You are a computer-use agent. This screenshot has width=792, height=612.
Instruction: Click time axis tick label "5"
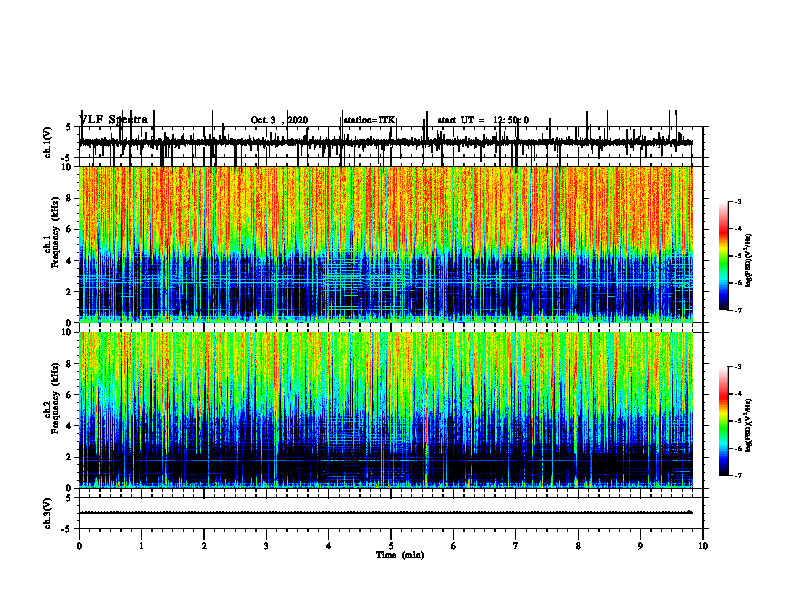391,546
